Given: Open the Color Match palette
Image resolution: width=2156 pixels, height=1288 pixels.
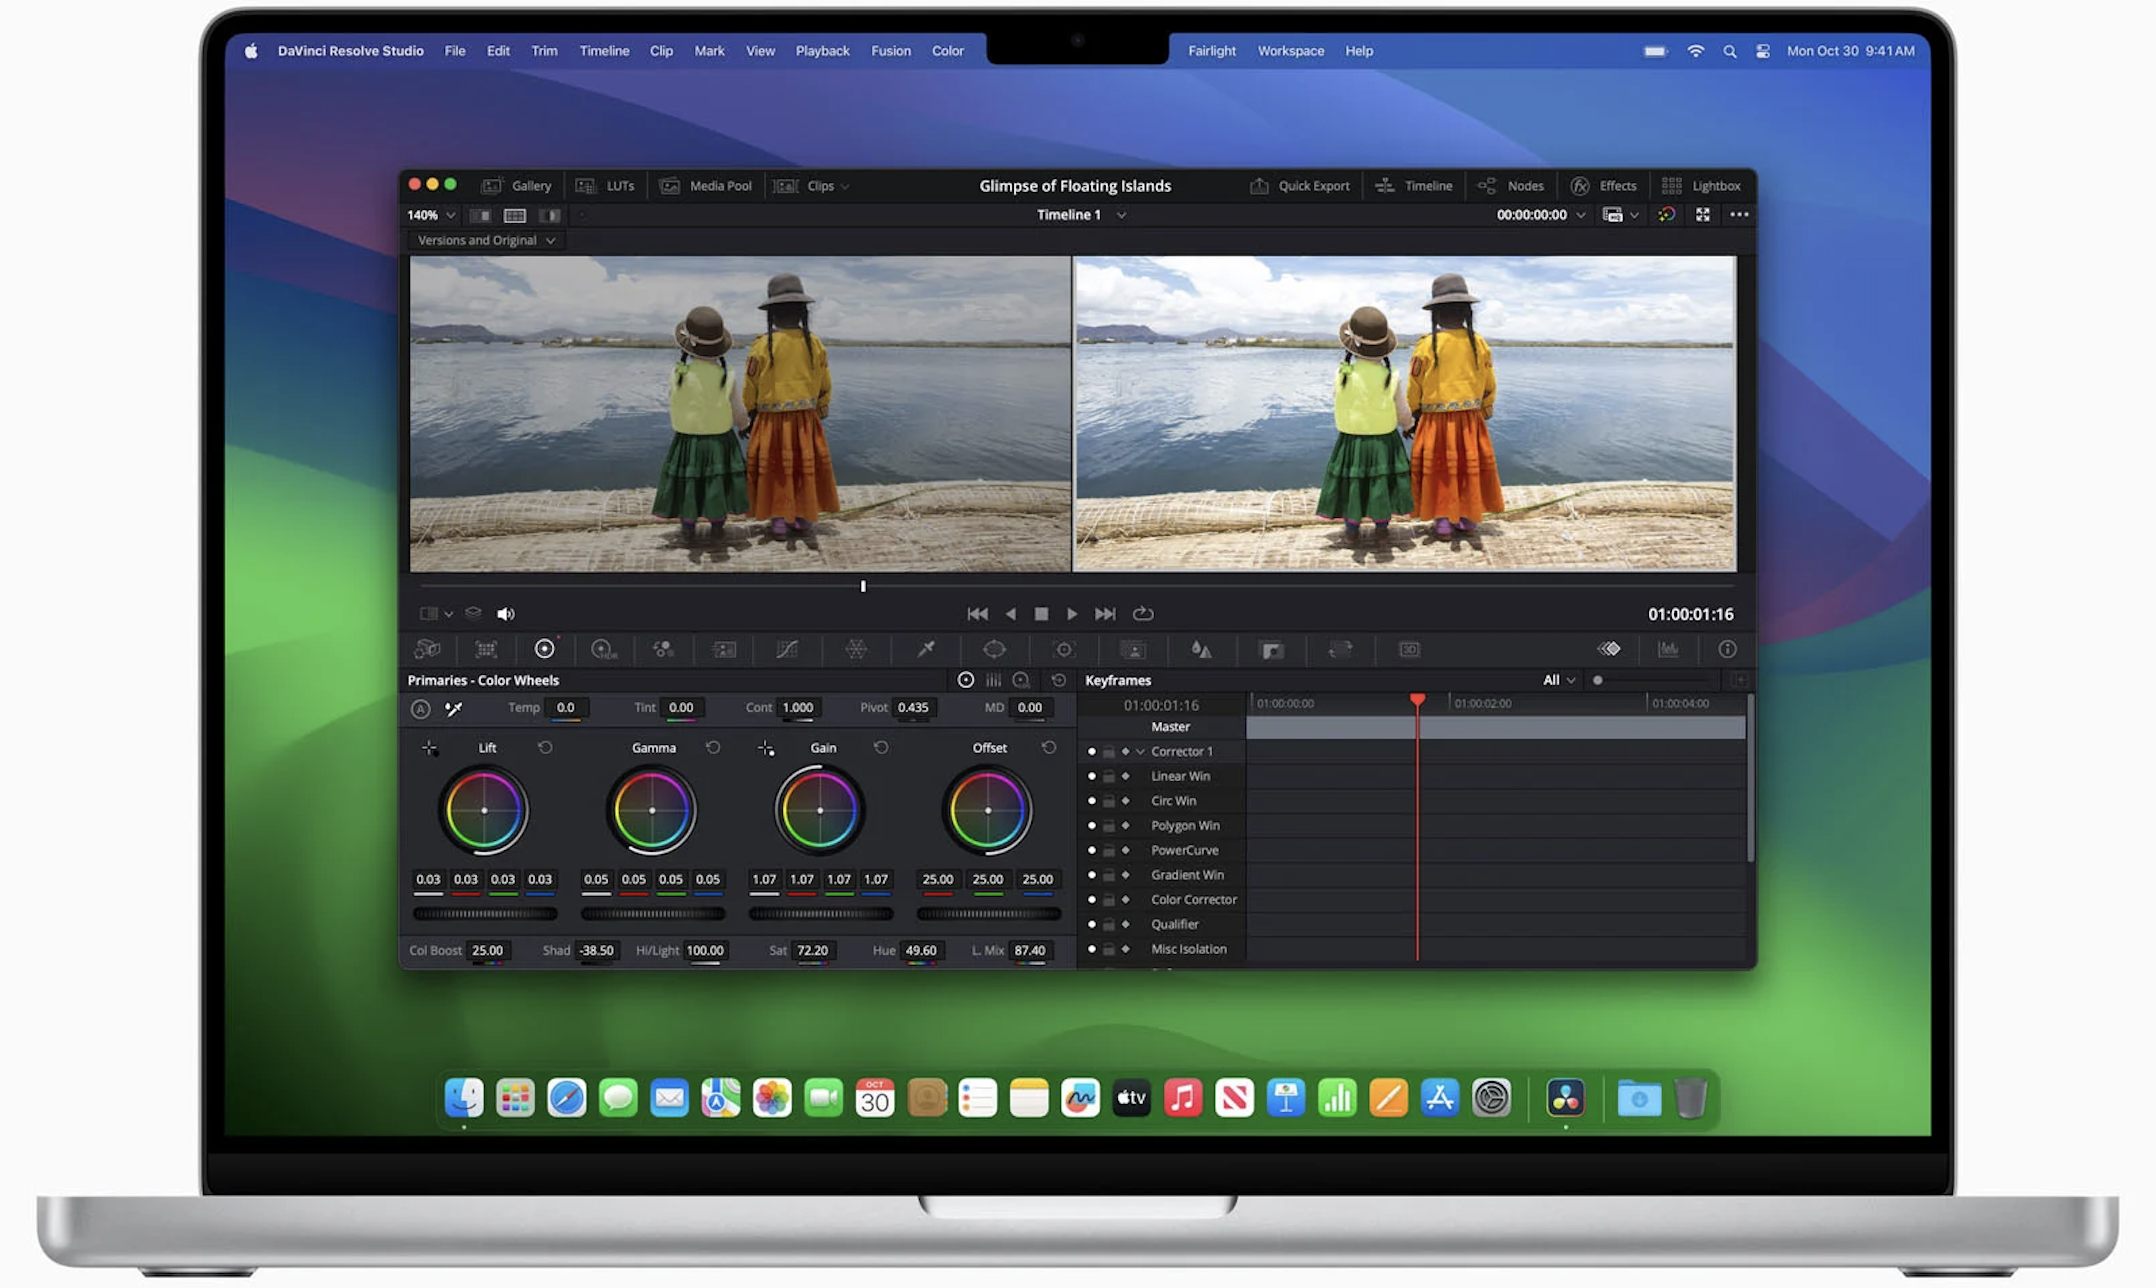Looking at the screenshot, I should point(486,649).
